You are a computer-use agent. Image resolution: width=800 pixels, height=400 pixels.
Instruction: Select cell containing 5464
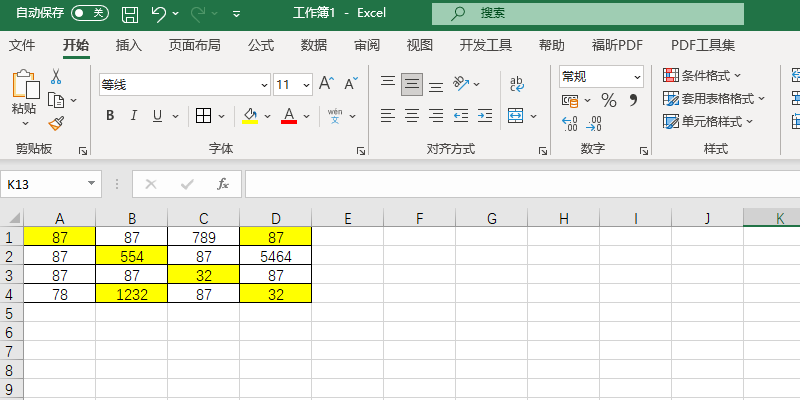click(276, 256)
